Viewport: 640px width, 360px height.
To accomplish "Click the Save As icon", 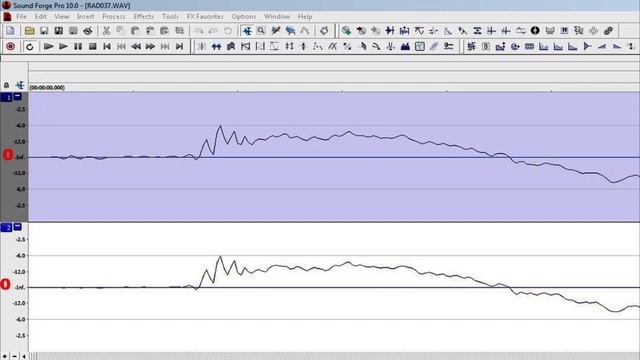I will [59, 31].
